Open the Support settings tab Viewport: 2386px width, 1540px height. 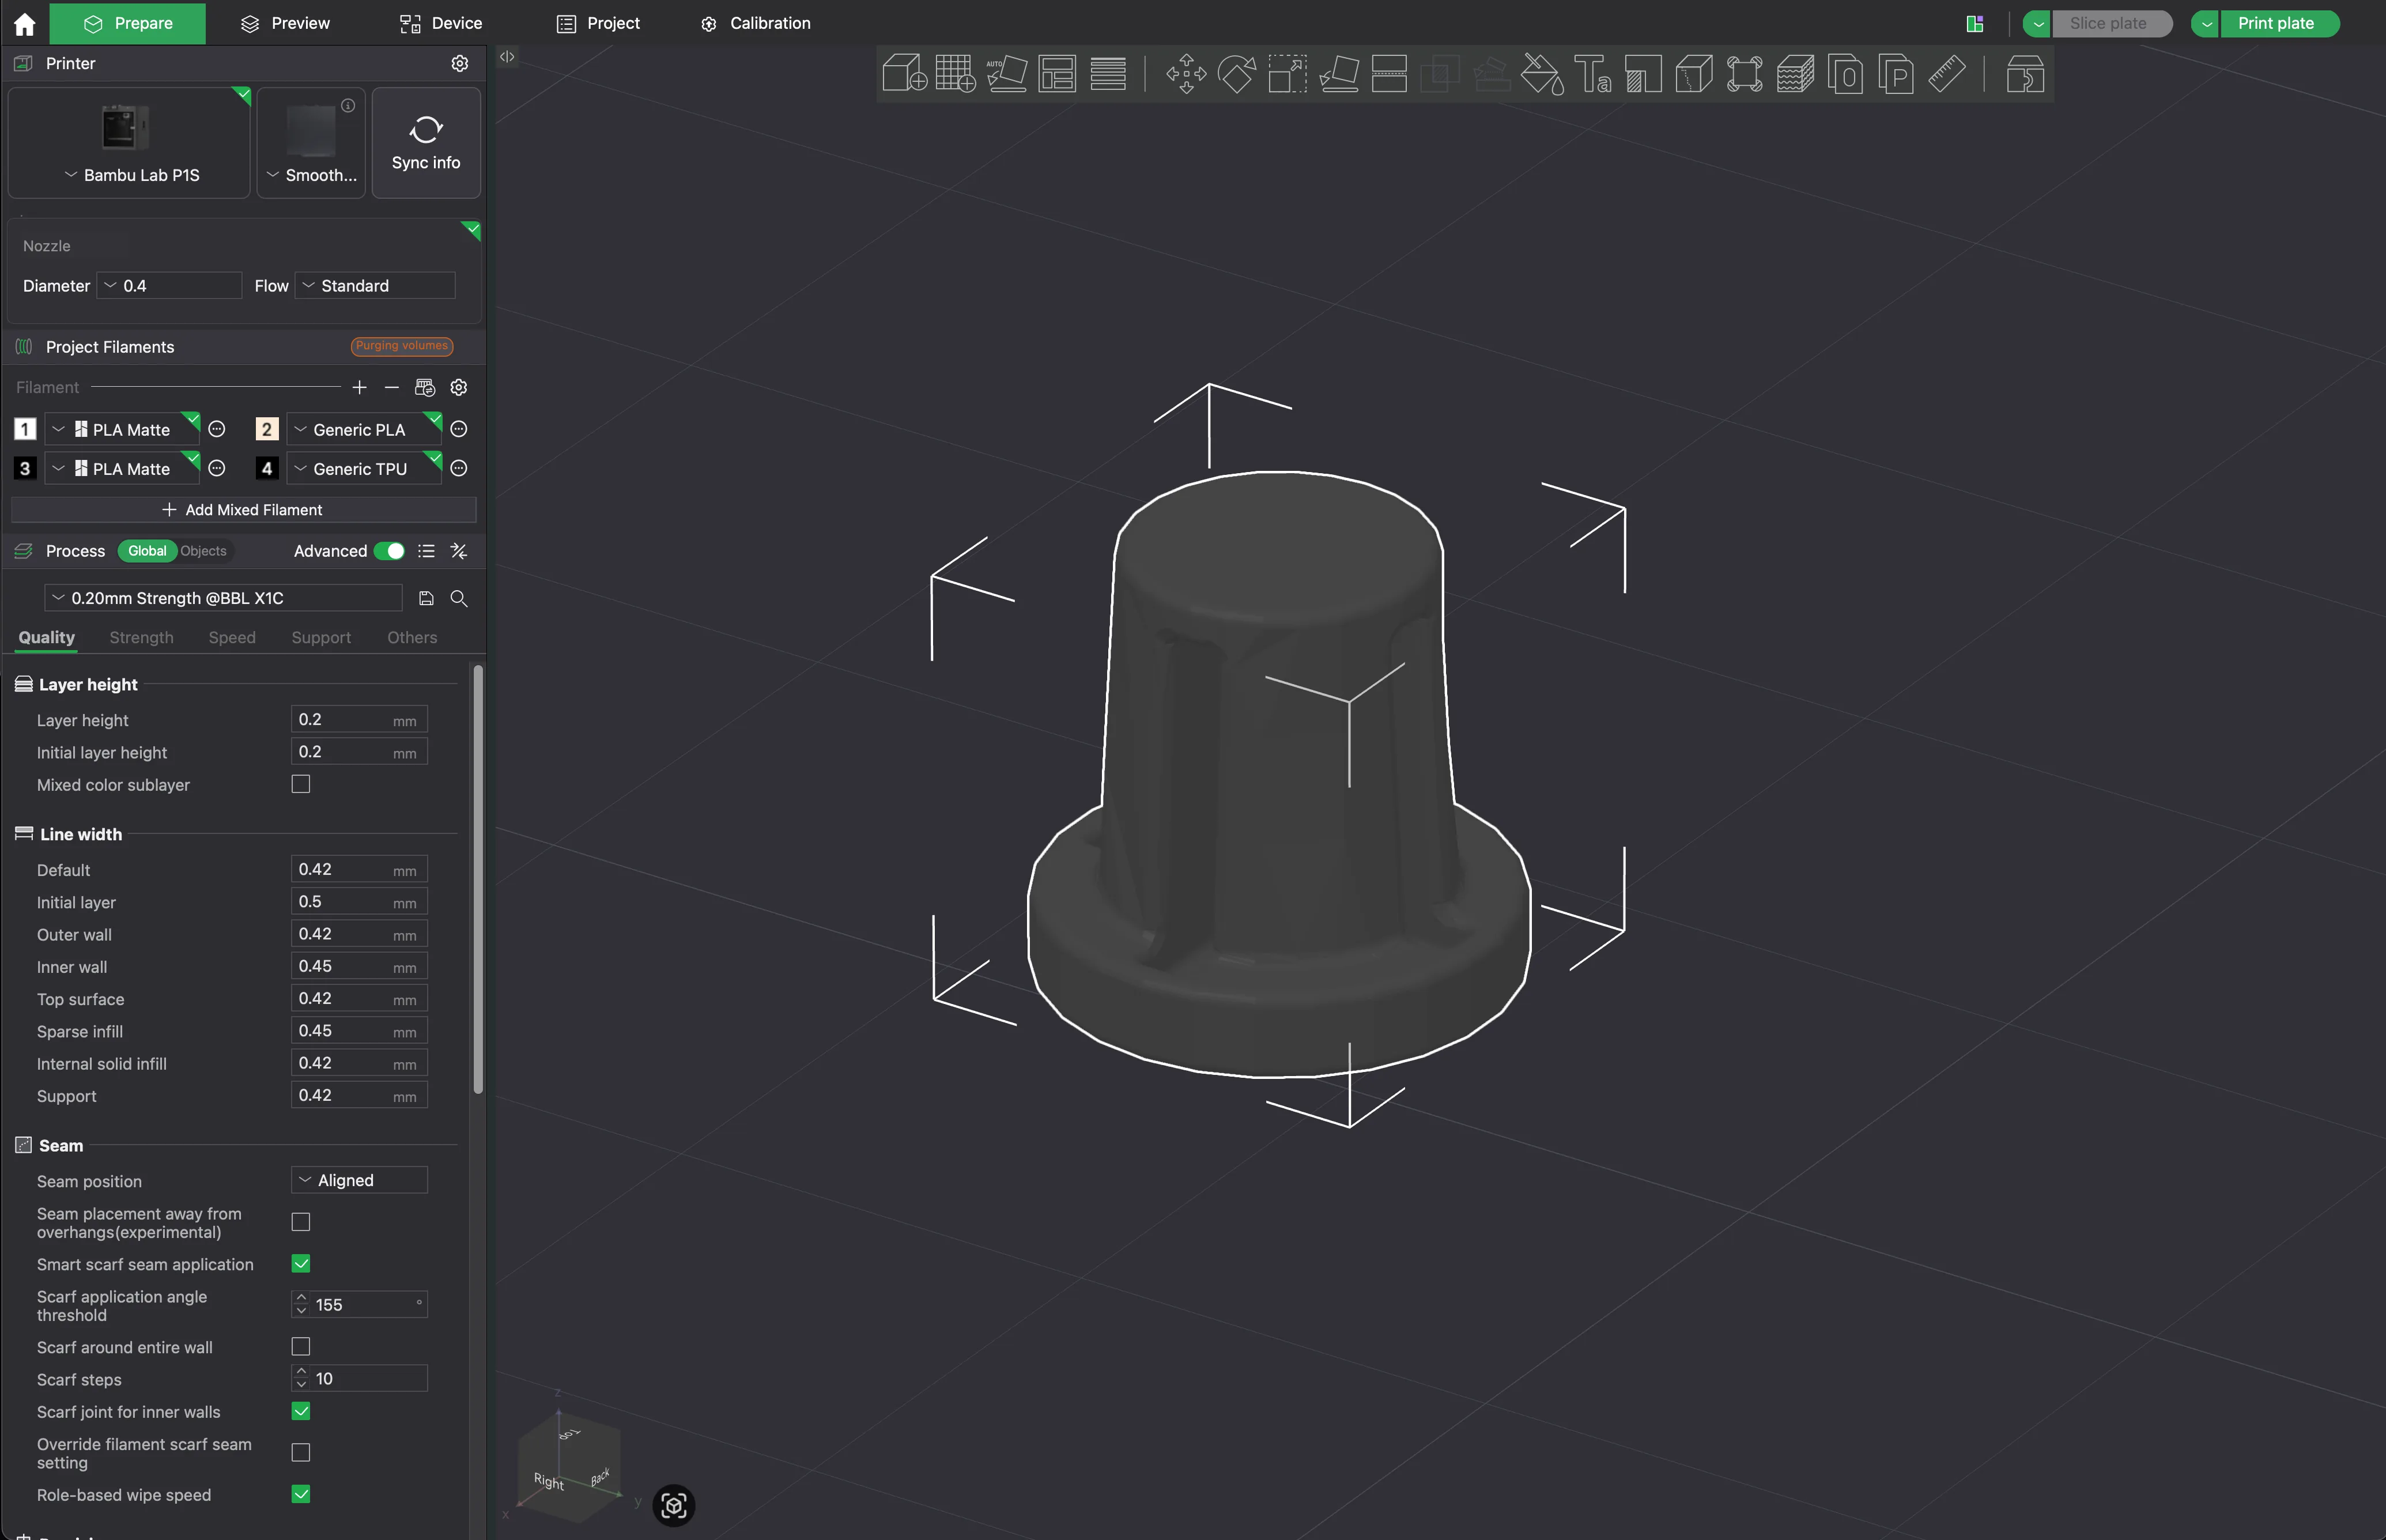(x=321, y=637)
